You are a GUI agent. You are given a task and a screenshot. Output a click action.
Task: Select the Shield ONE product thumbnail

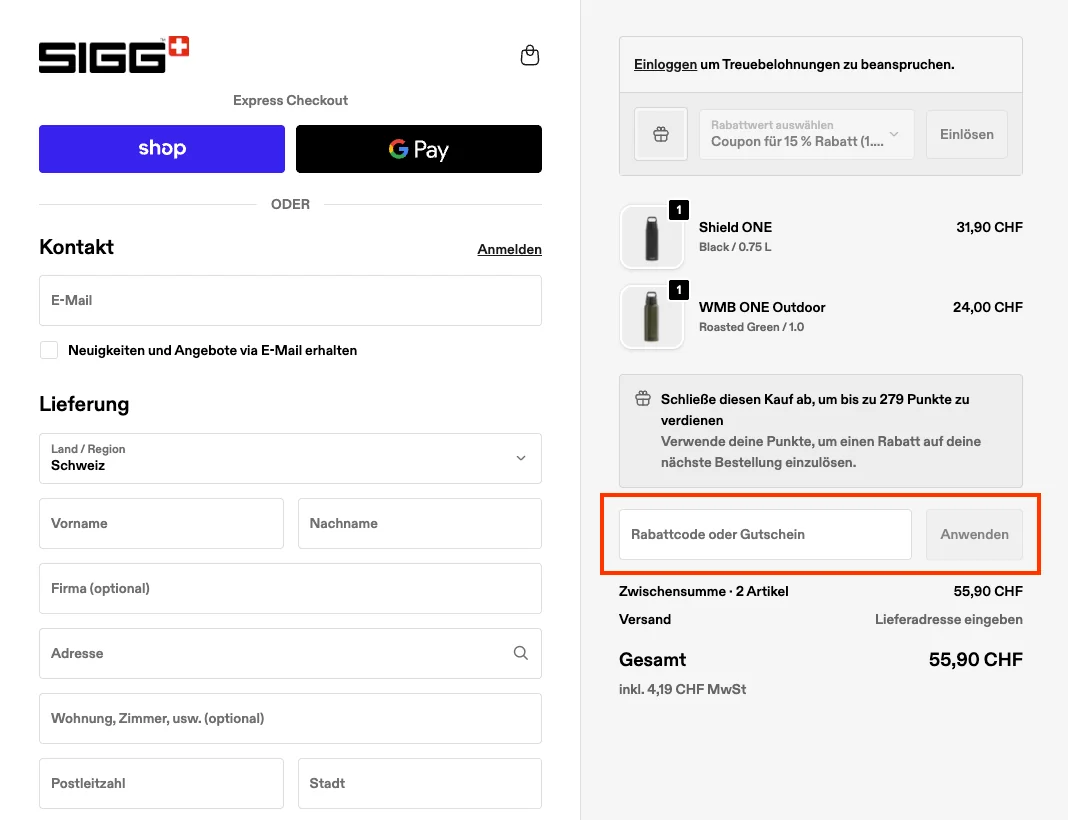[652, 237]
